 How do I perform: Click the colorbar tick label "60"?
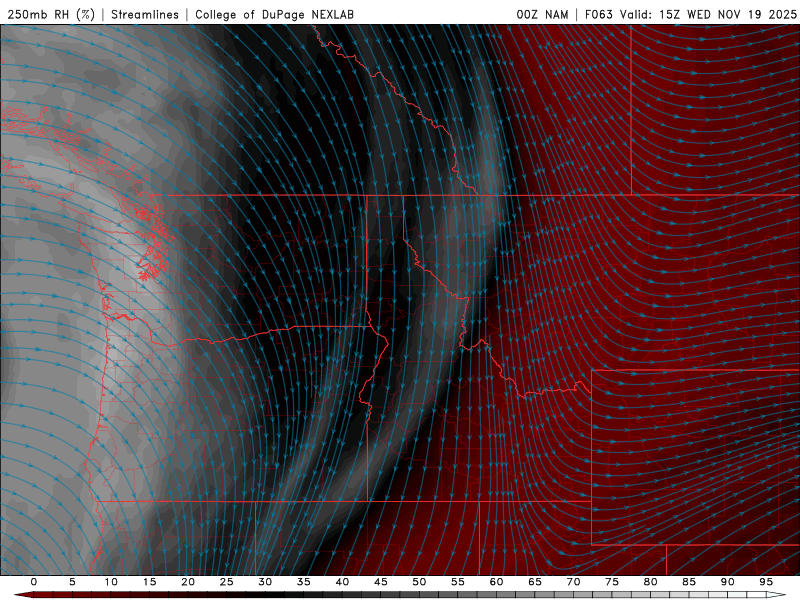click(x=496, y=582)
